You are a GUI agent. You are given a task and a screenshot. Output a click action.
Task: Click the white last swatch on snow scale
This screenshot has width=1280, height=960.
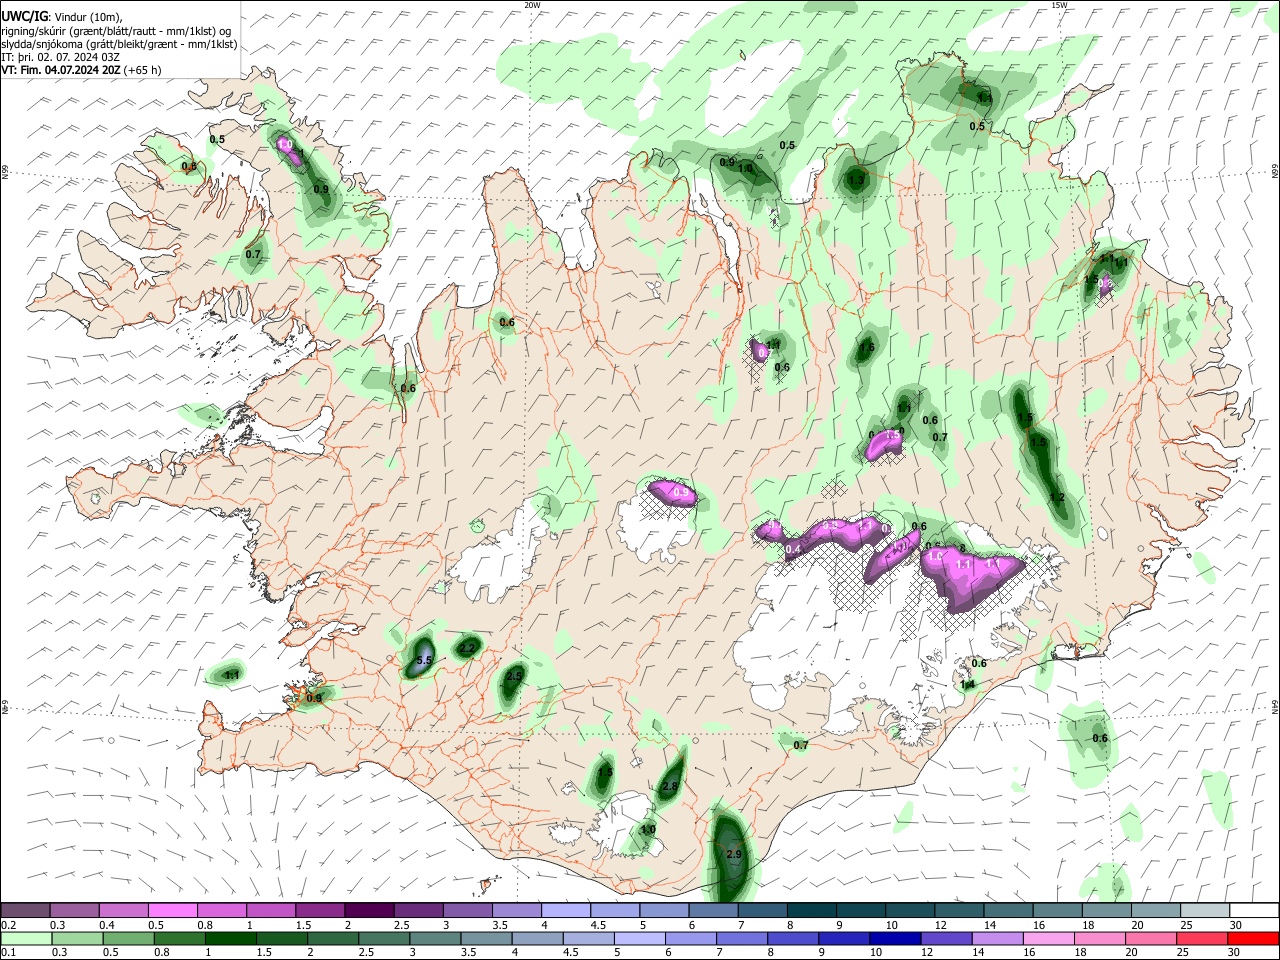[1255, 910]
